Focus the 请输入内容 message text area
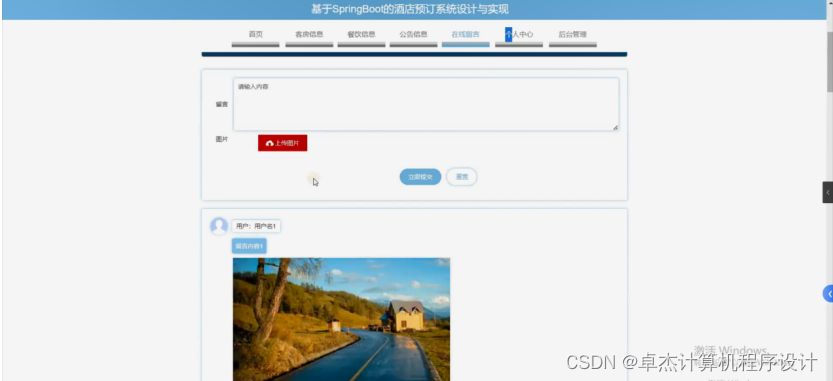The image size is (833, 381). 426,104
